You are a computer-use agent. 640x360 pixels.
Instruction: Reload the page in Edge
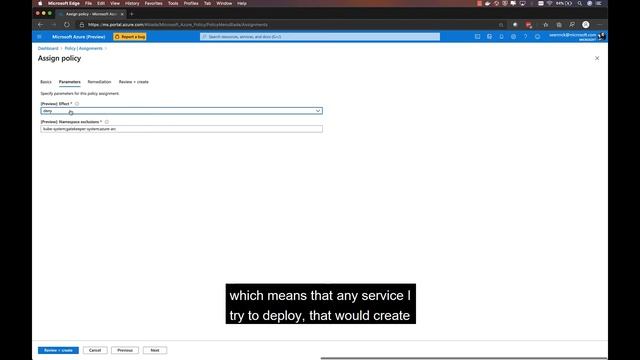[67, 24]
